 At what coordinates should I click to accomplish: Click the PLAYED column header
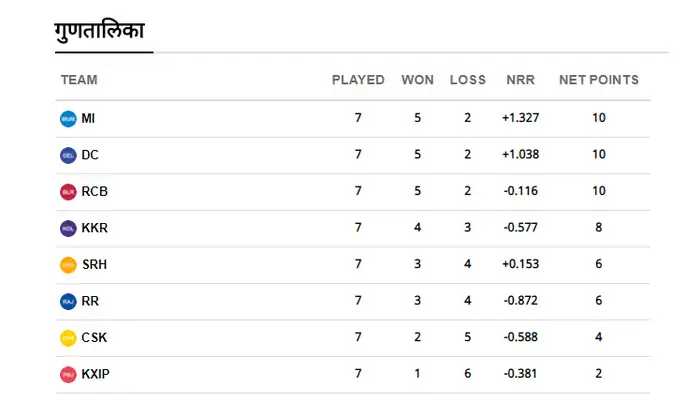point(358,80)
